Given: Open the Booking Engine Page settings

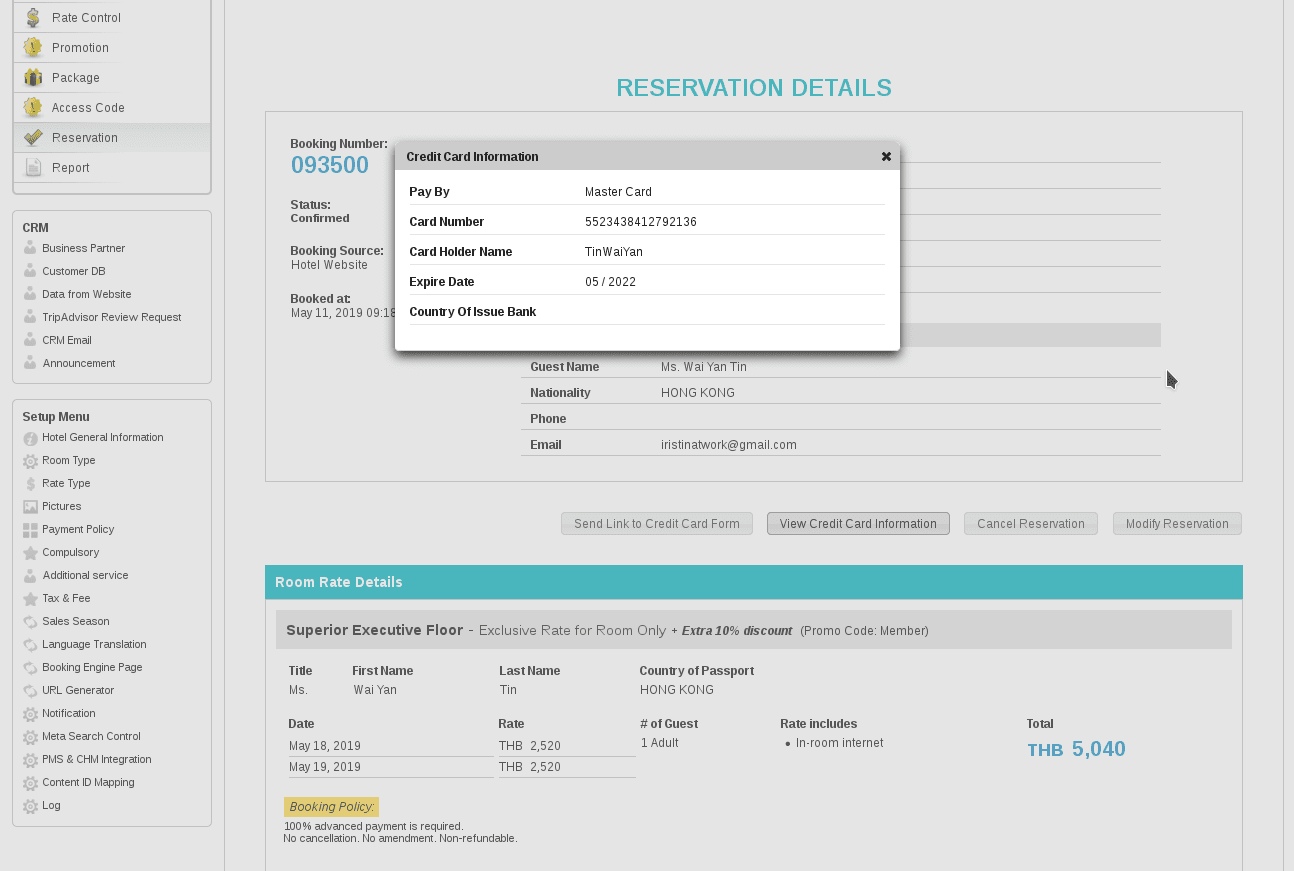Looking at the screenshot, I should 92,668.
